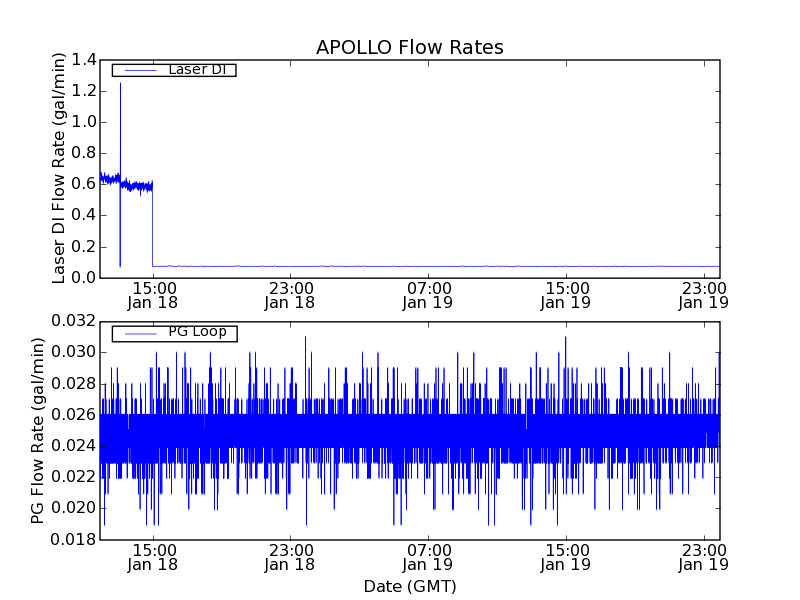Click the 'Date (GMT)' x-axis label

click(x=409, y=586)
